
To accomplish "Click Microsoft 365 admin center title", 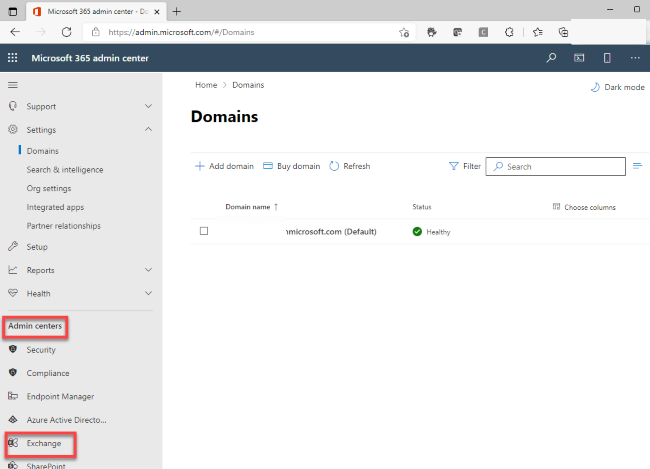I will (90, 58).
